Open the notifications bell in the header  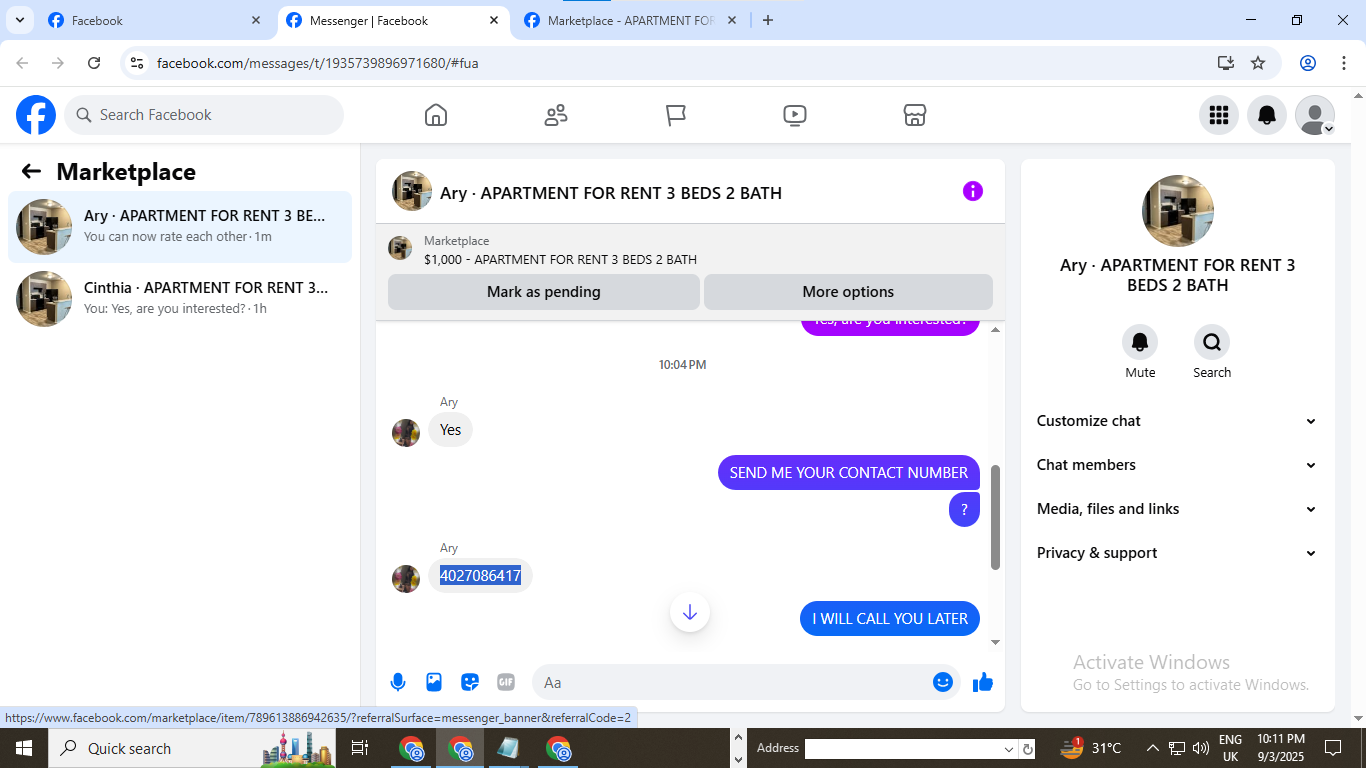tap(1267, 115)
